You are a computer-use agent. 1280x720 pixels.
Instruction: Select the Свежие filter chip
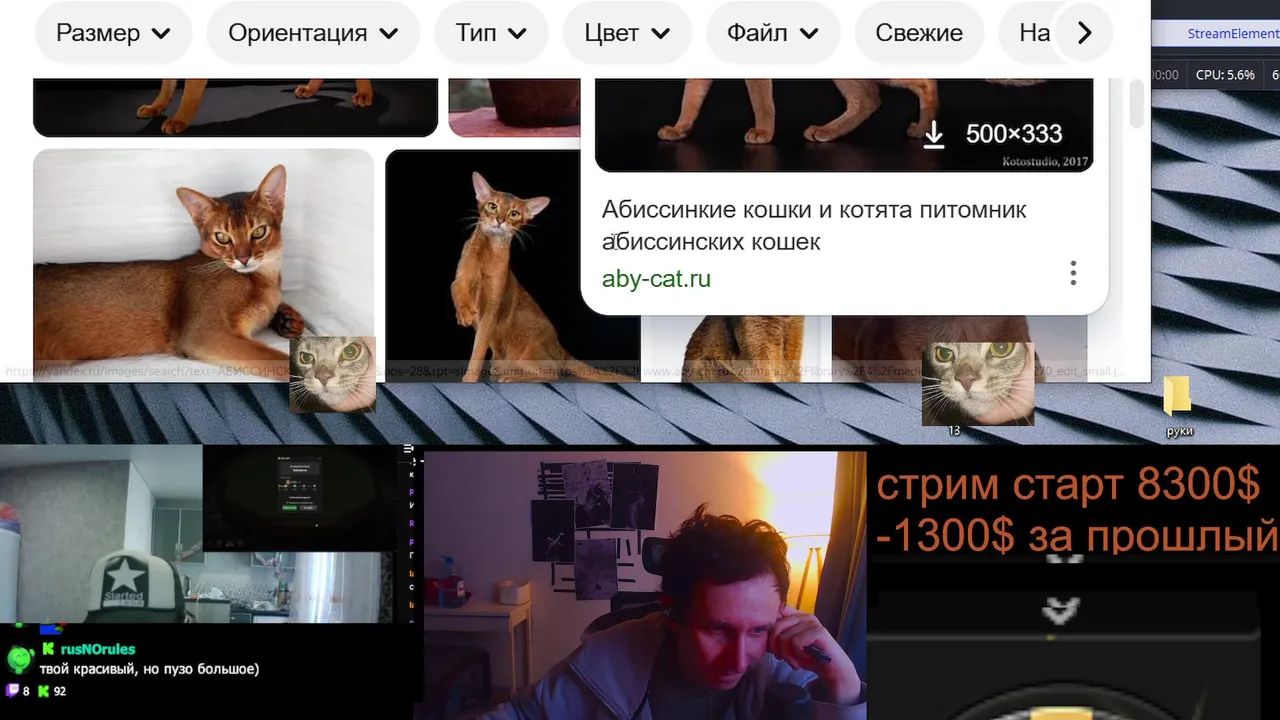(x=919, y=33)
